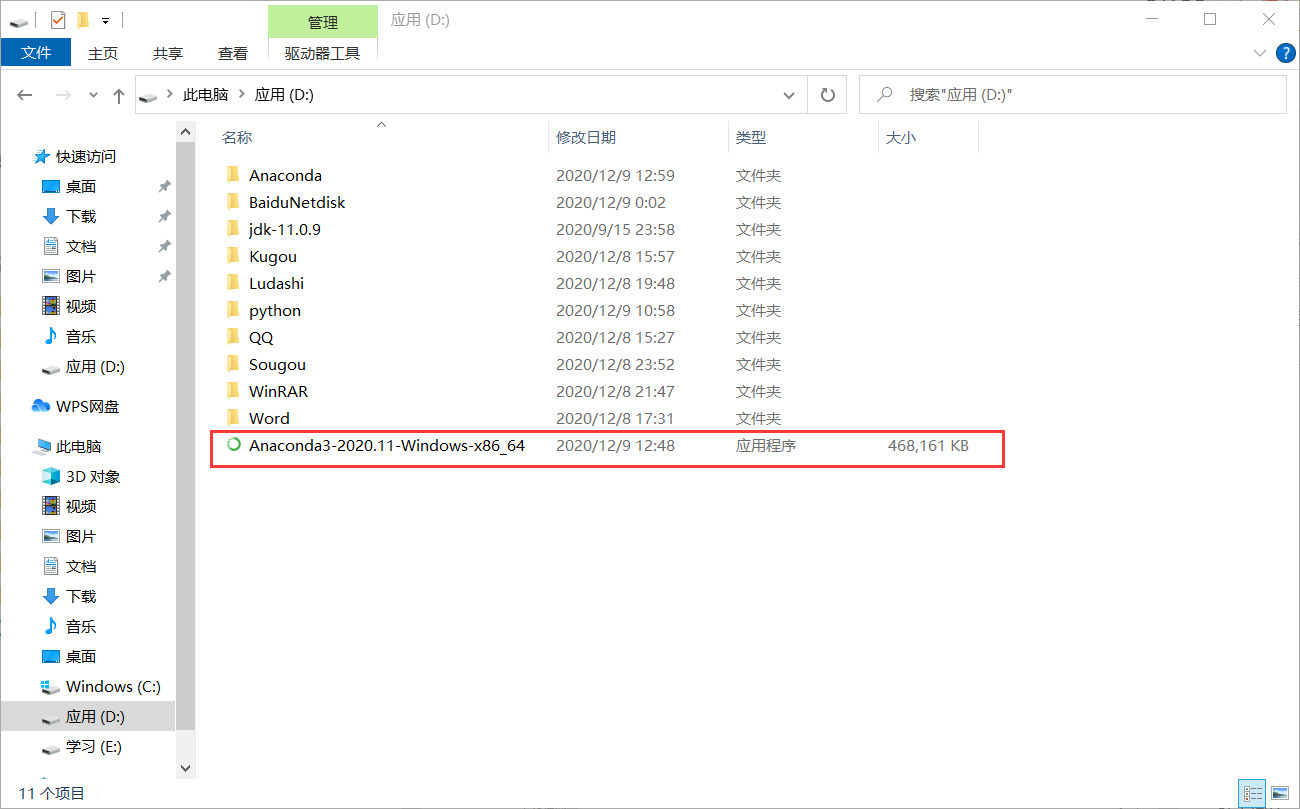Select 应用 (D:) under Quick Access
Viewport: 1300px width, 809px height.
[95, 367]
